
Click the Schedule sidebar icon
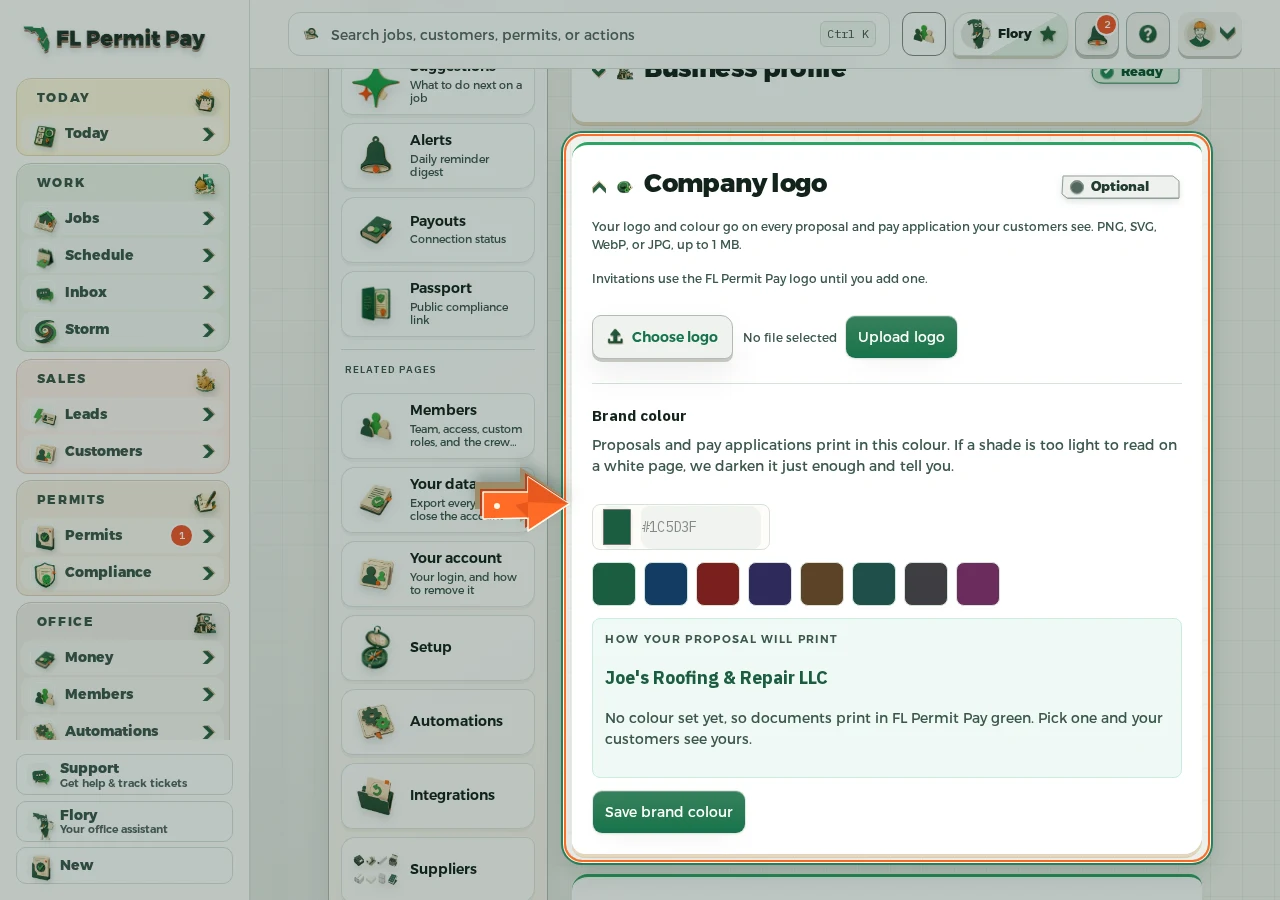pos(44,256)
